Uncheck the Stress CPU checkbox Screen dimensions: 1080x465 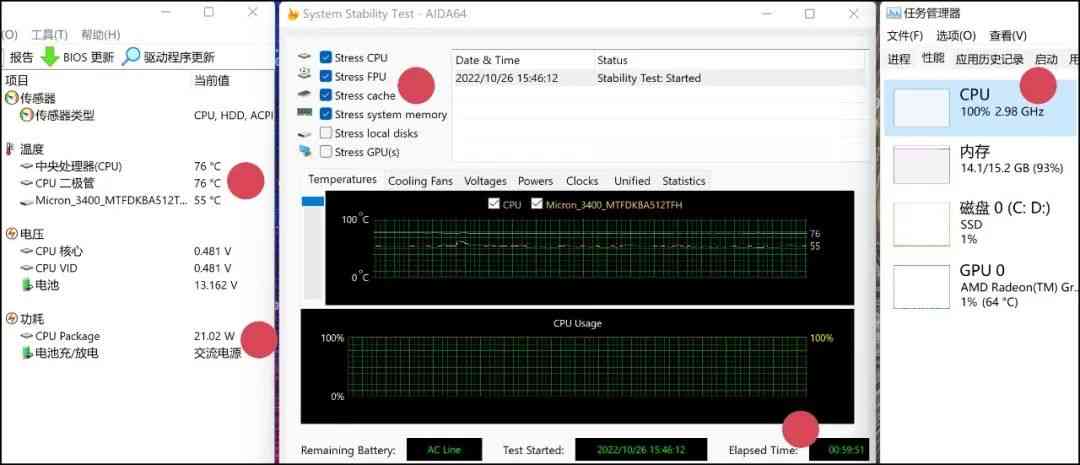click(326, 58)
